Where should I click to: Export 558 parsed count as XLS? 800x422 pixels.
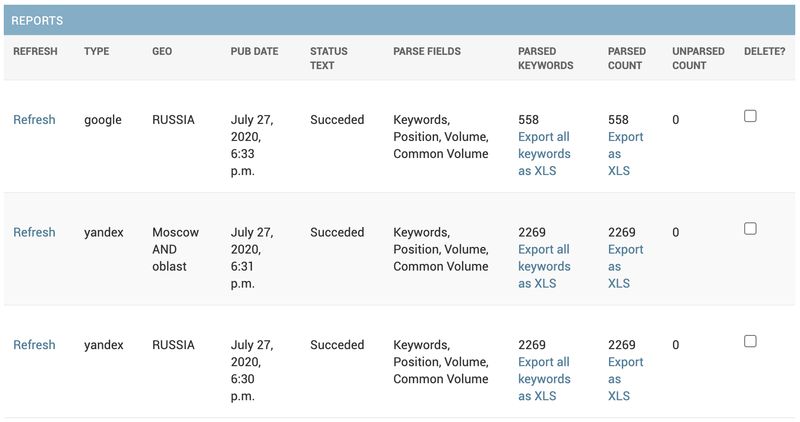(625, 154)
